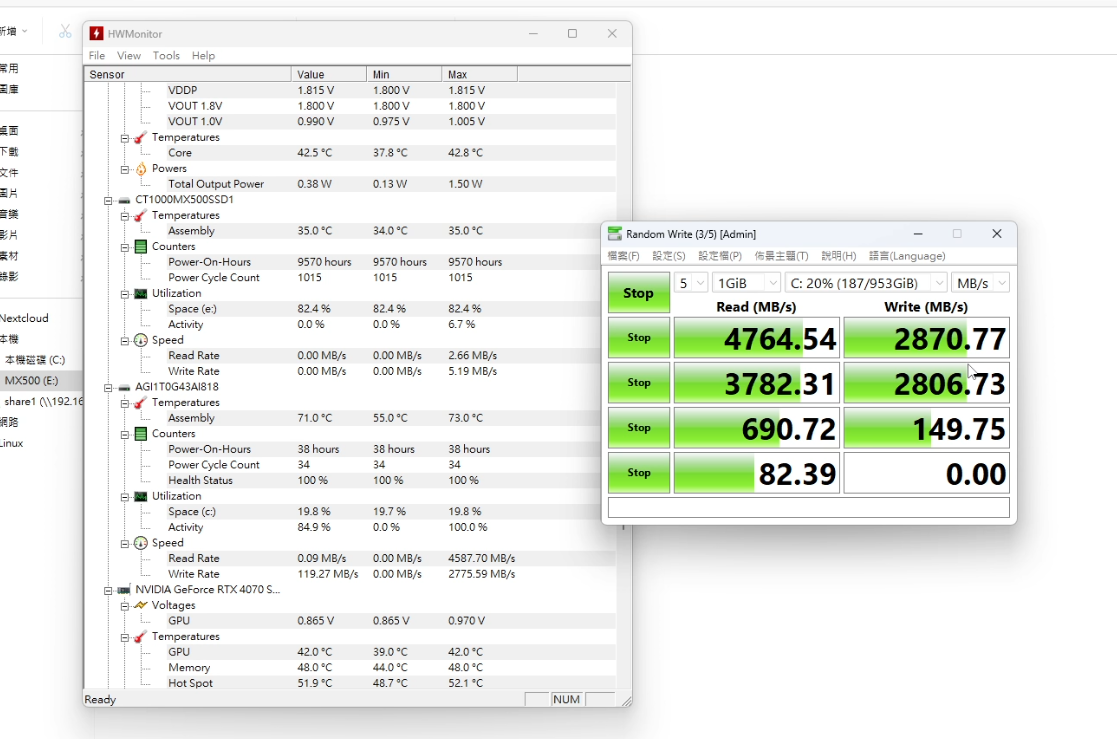Click Speed gauge icon under CT1000MX500SSD1

pos(140,341)
